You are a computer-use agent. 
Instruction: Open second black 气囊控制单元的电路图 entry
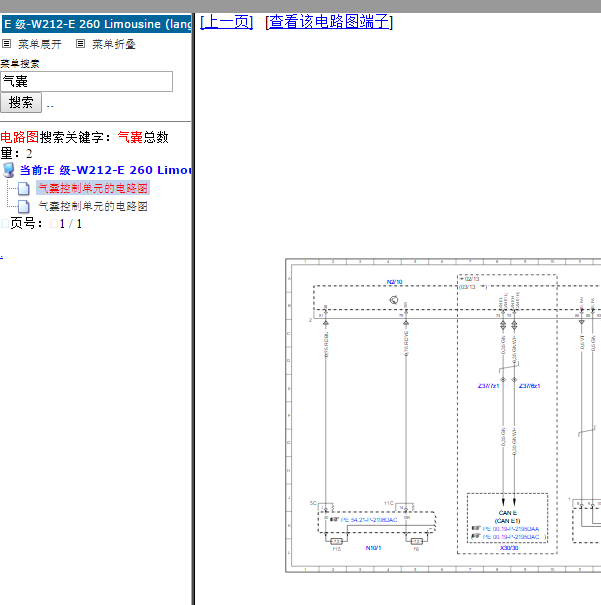pos(93,206)
